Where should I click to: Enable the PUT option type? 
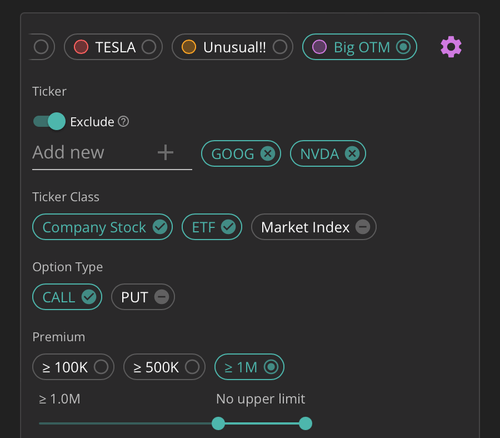tap(143, 297)
